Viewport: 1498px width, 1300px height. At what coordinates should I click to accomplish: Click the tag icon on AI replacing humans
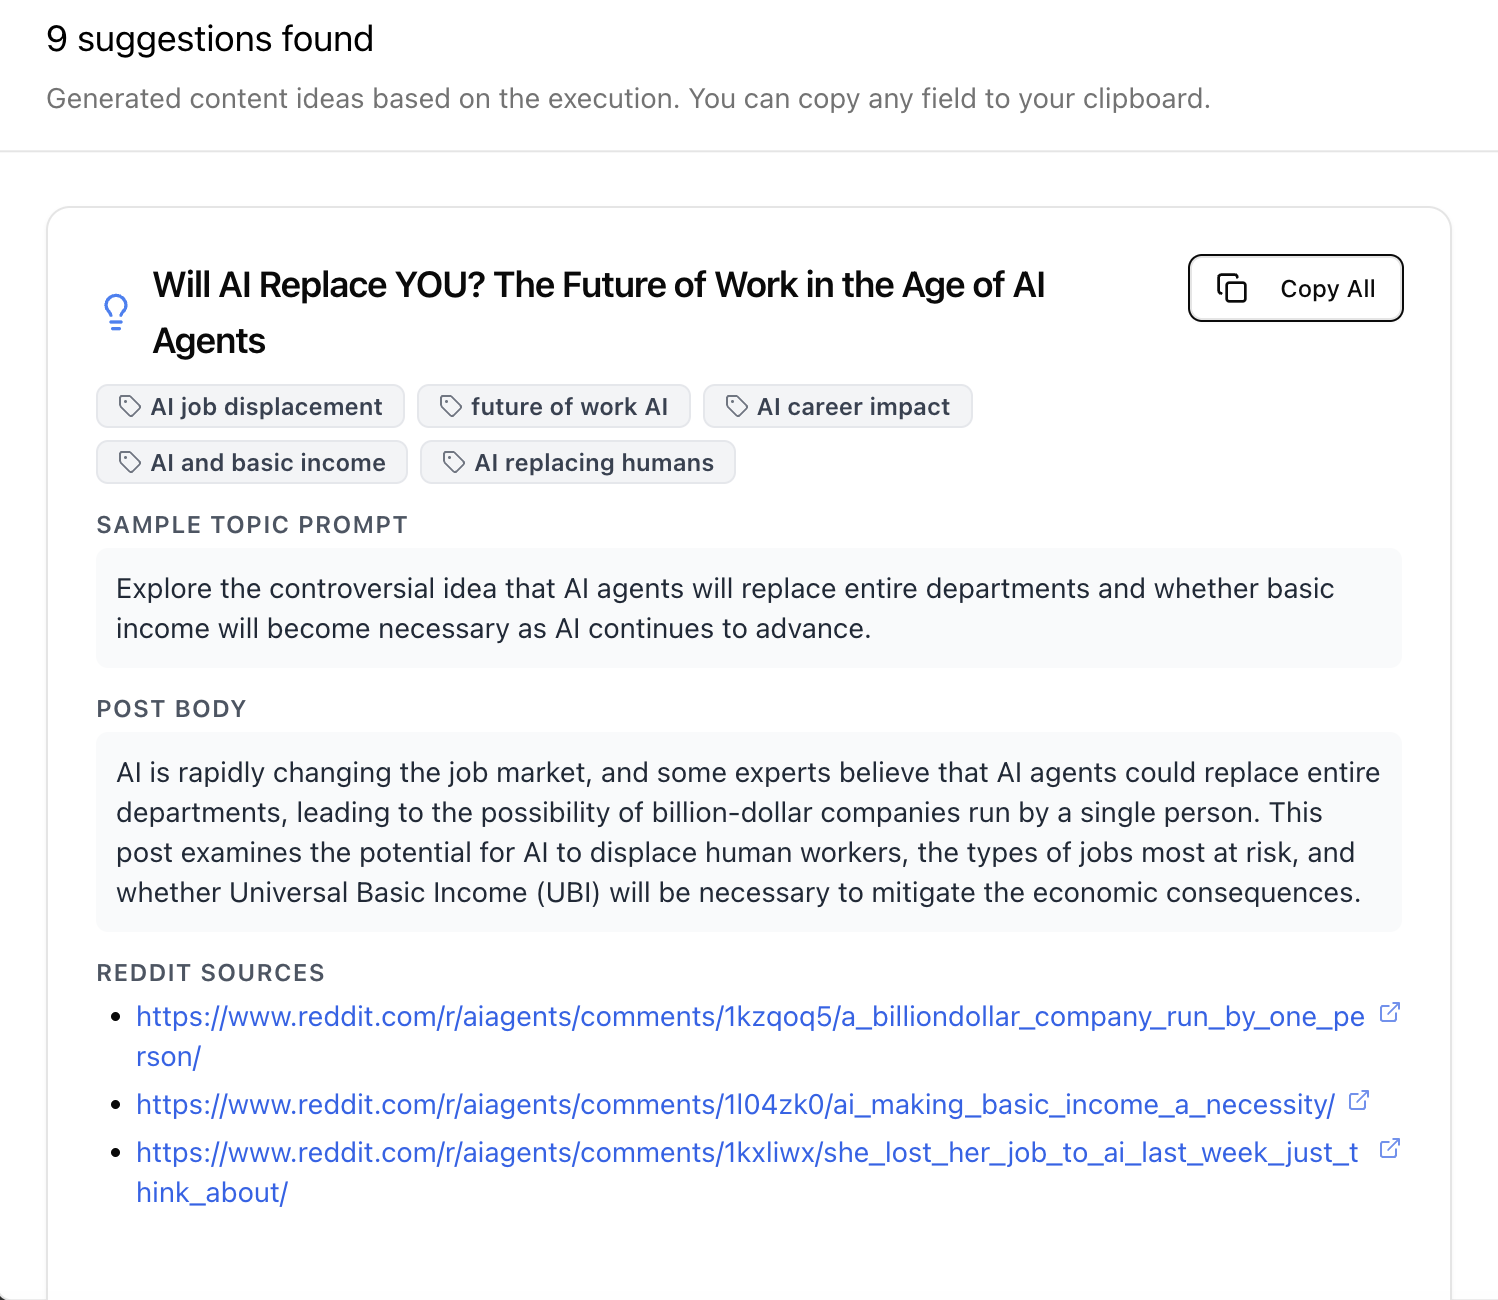[454, 462]
